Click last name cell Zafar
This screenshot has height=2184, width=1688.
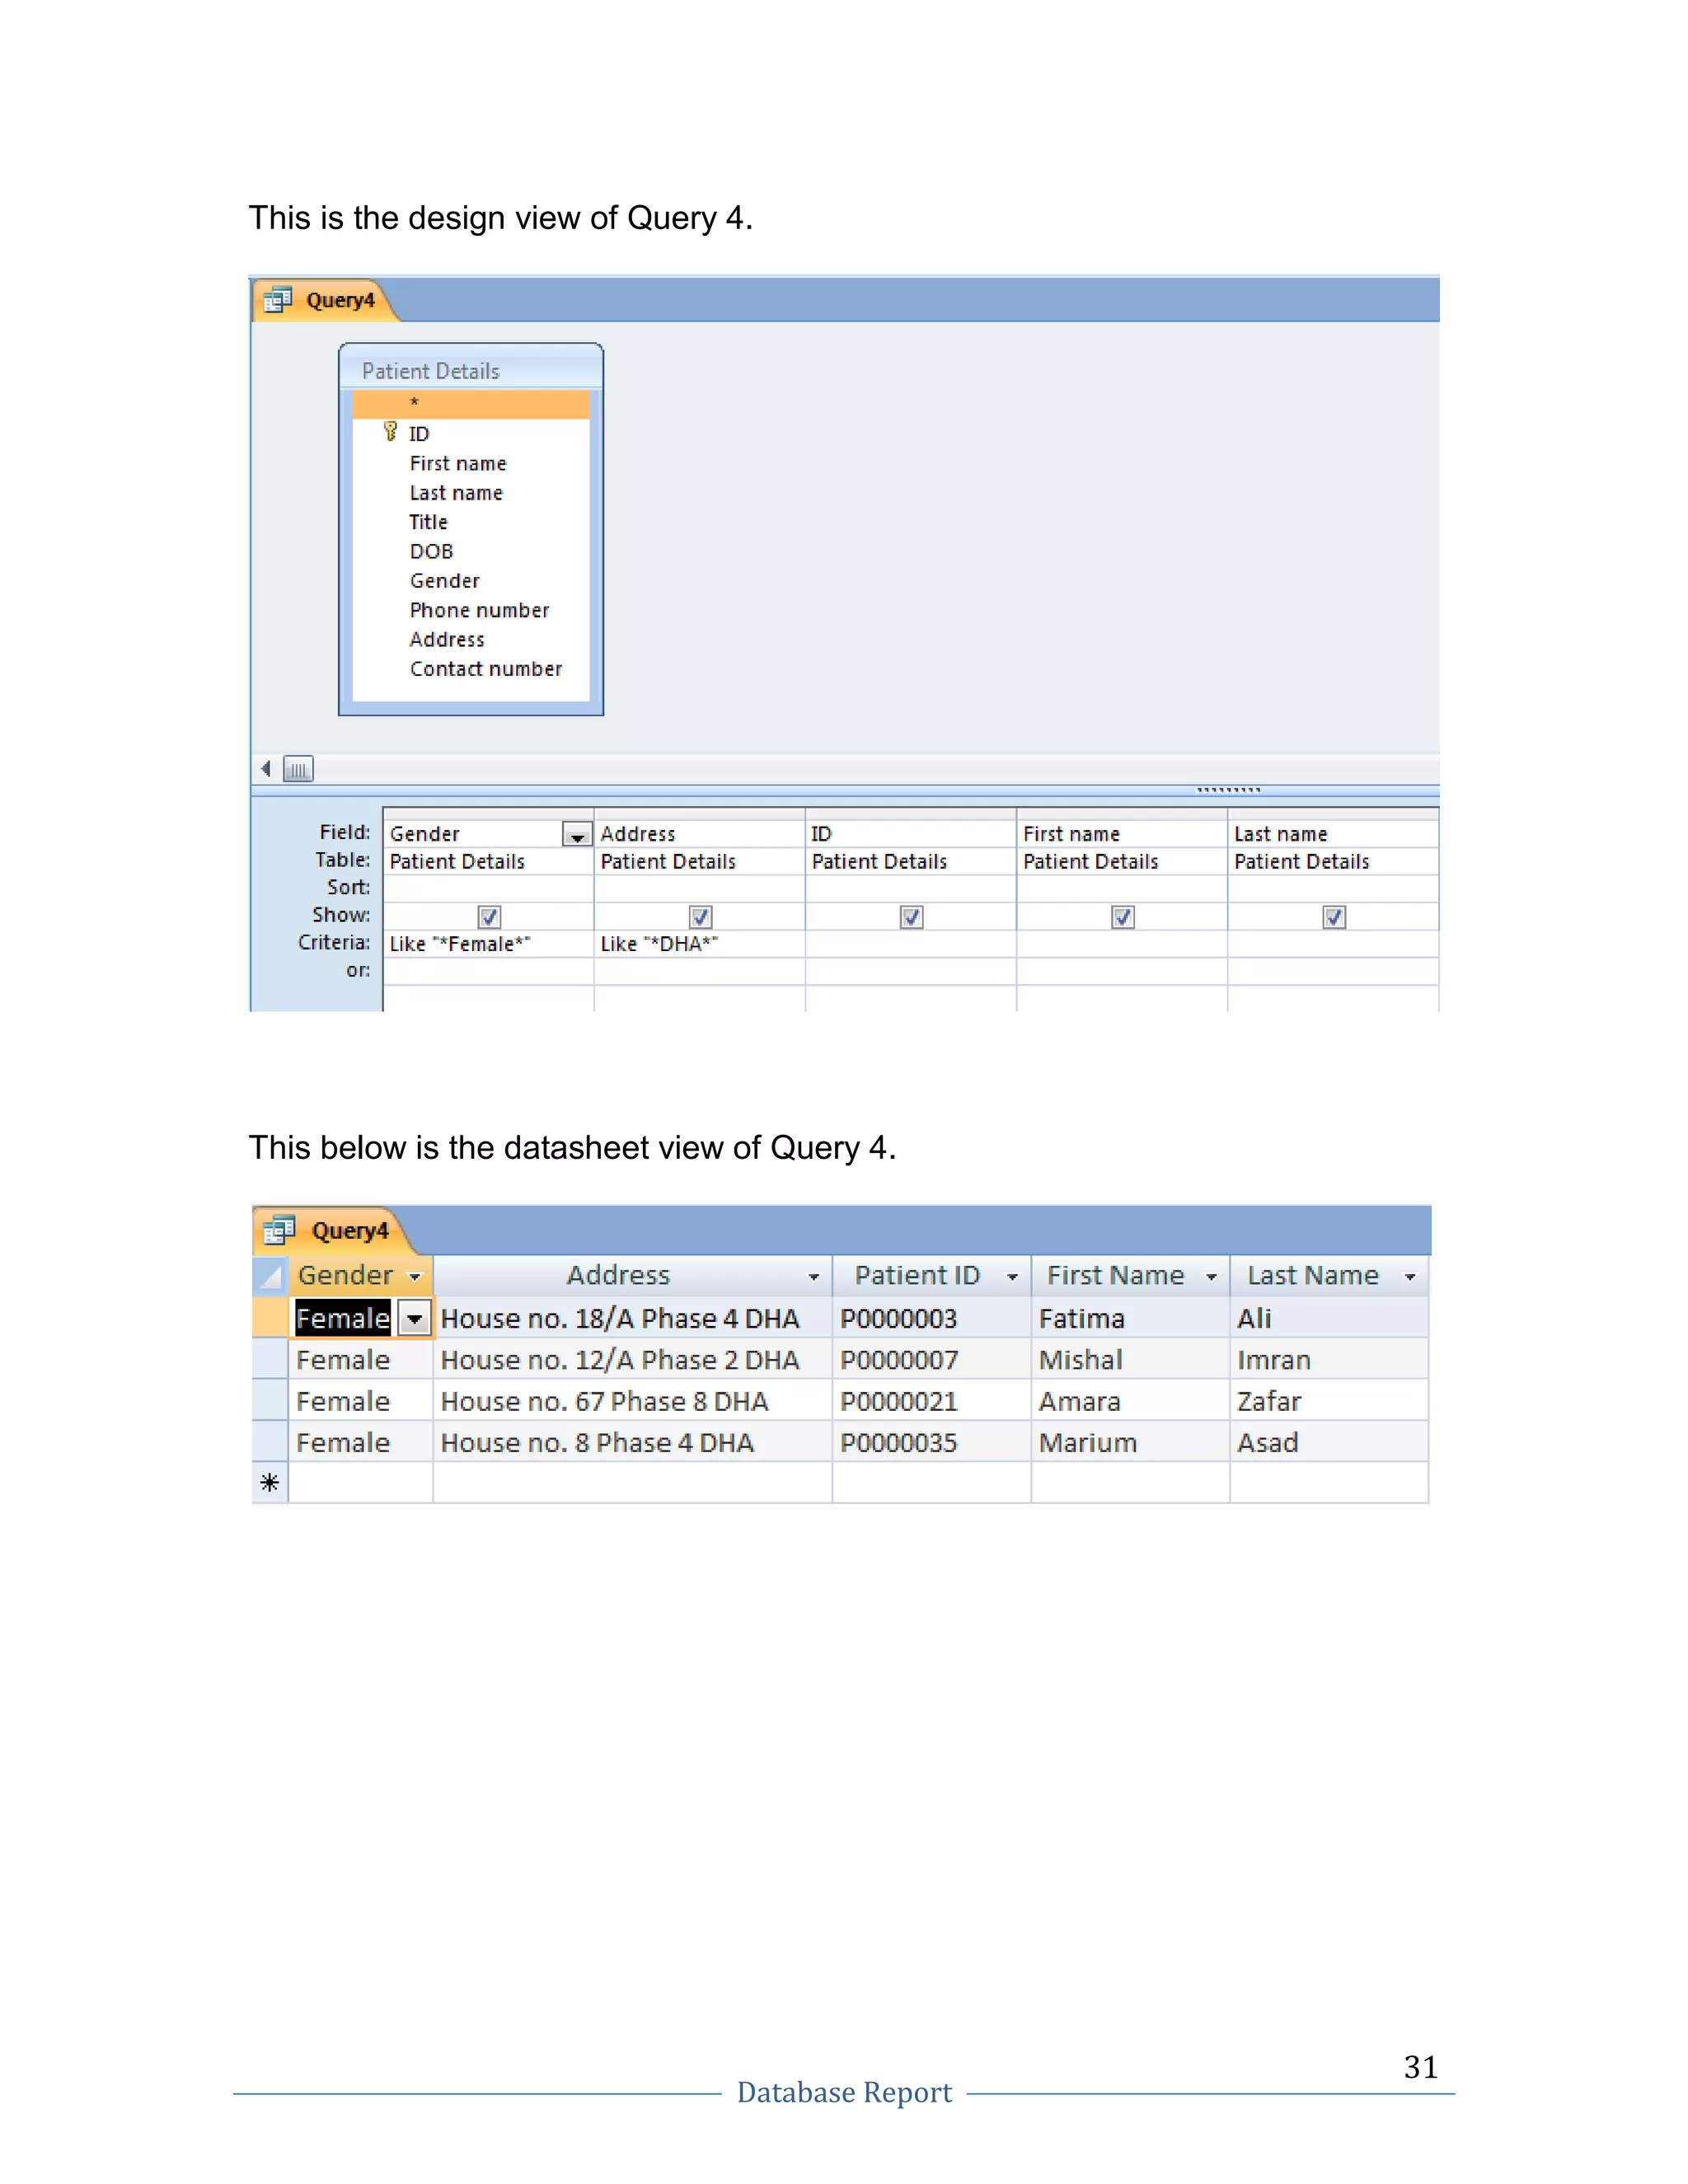coord(1329,1401)
